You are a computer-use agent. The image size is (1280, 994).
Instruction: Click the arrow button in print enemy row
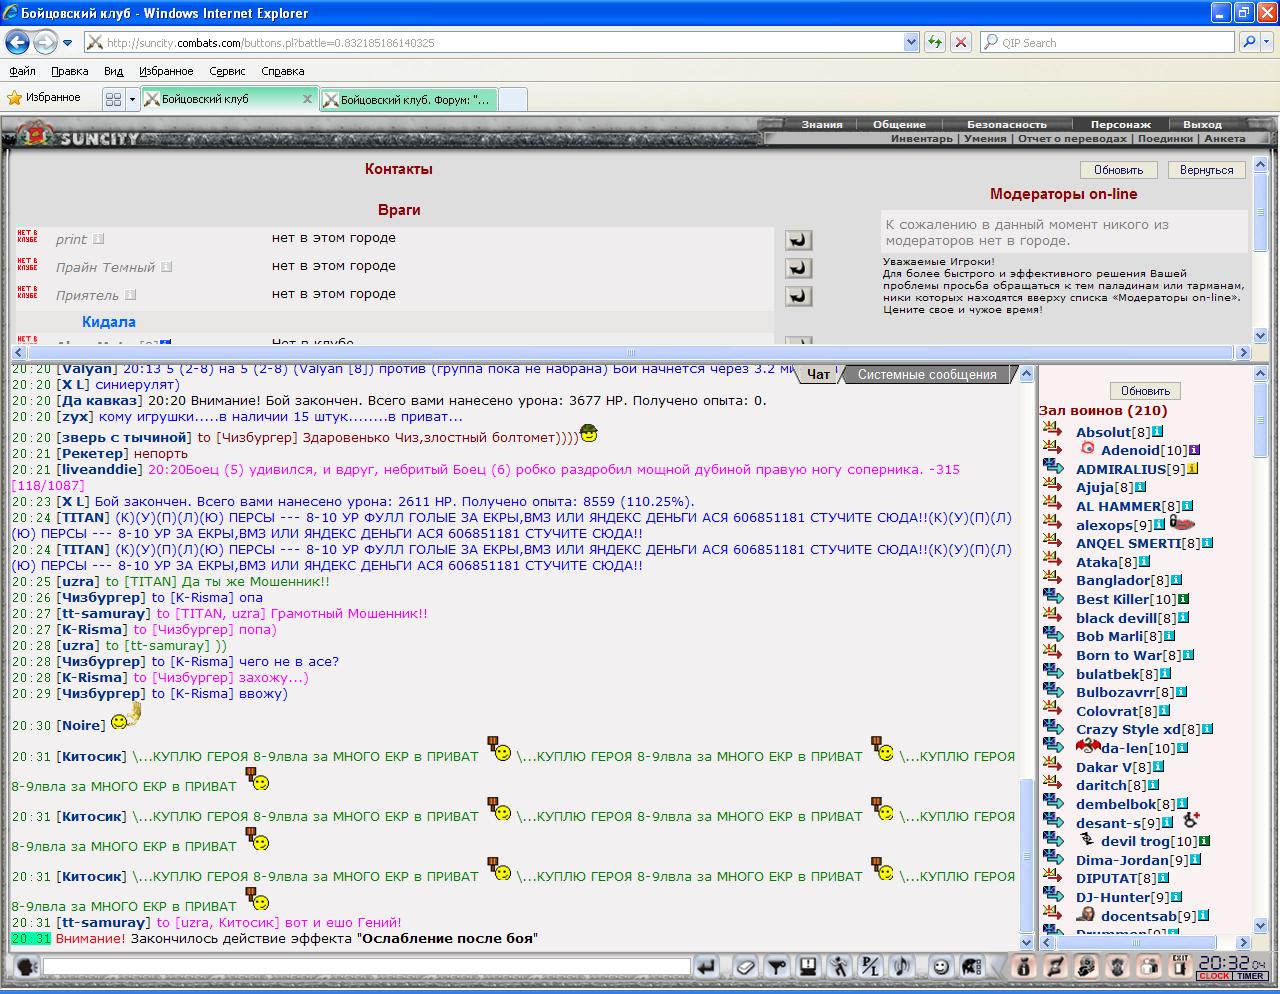pyautogui.click(x=798, y=240)
